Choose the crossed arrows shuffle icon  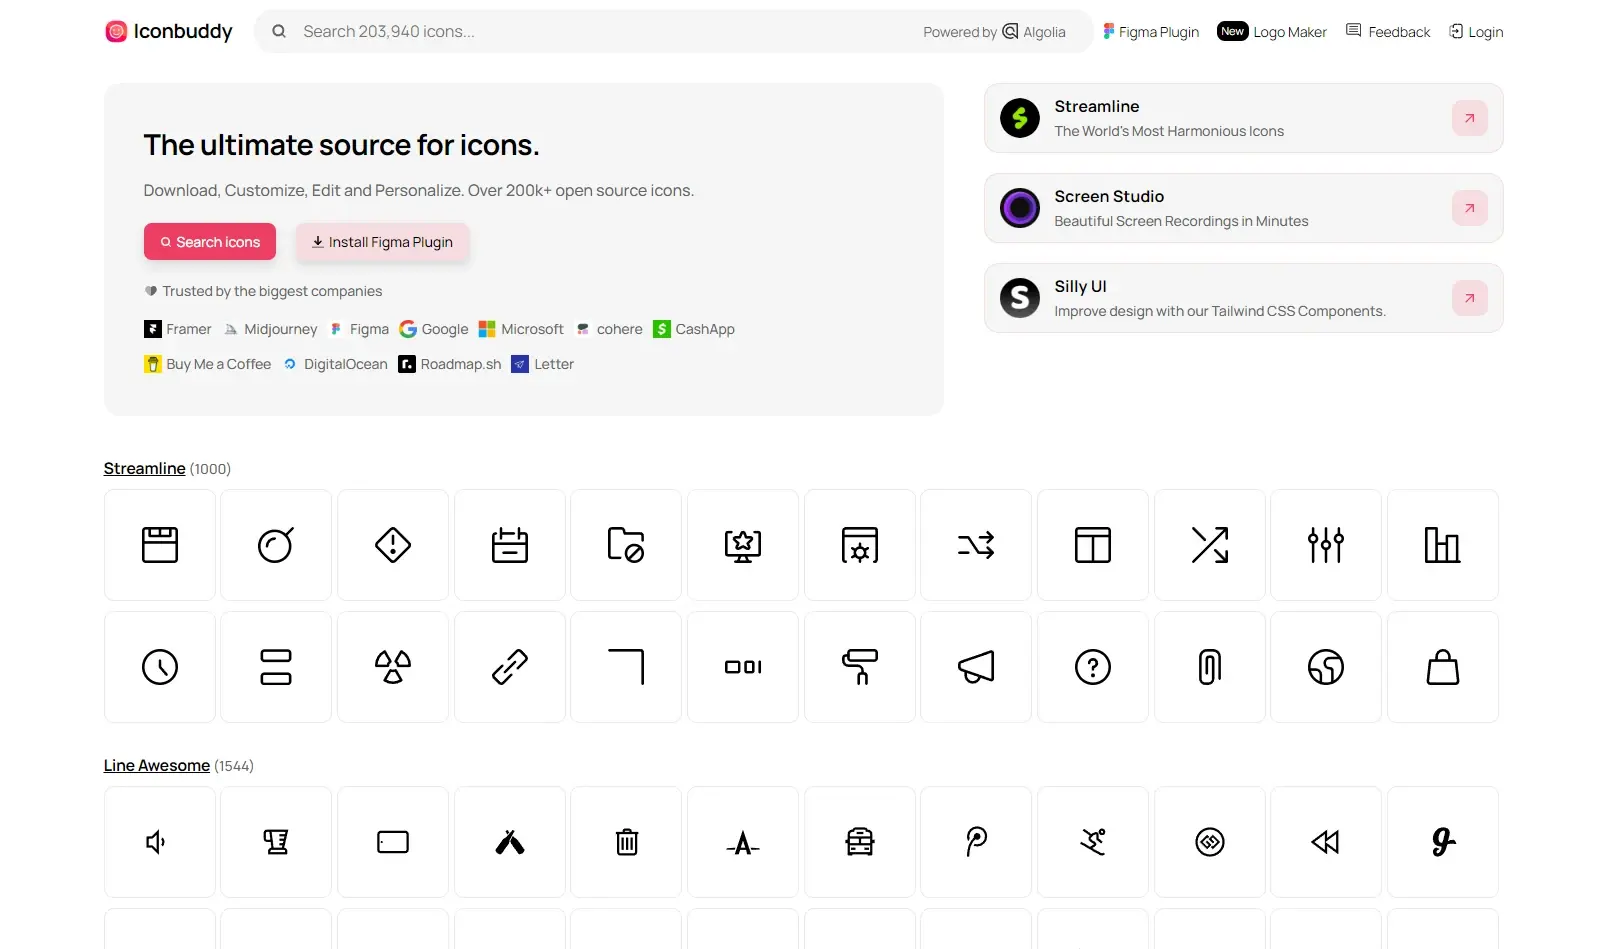1210,545
